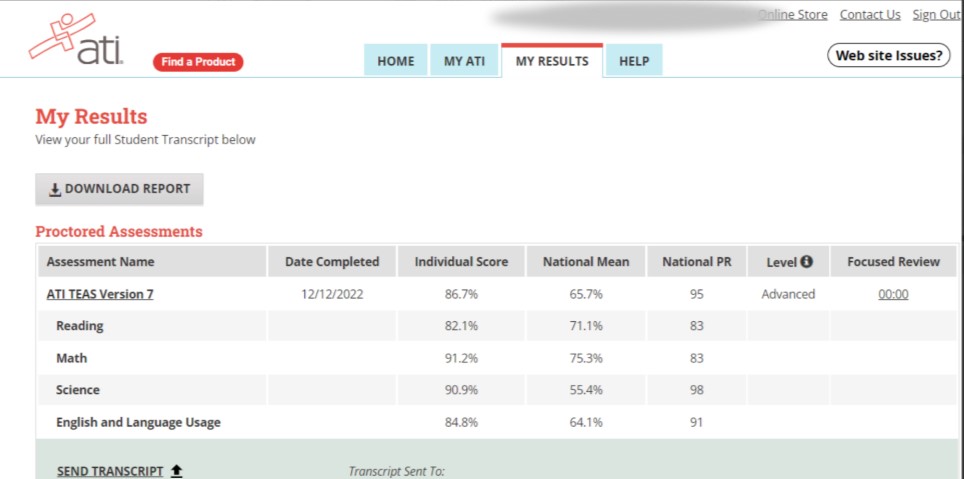Select the Reading row label

point(79,326)
